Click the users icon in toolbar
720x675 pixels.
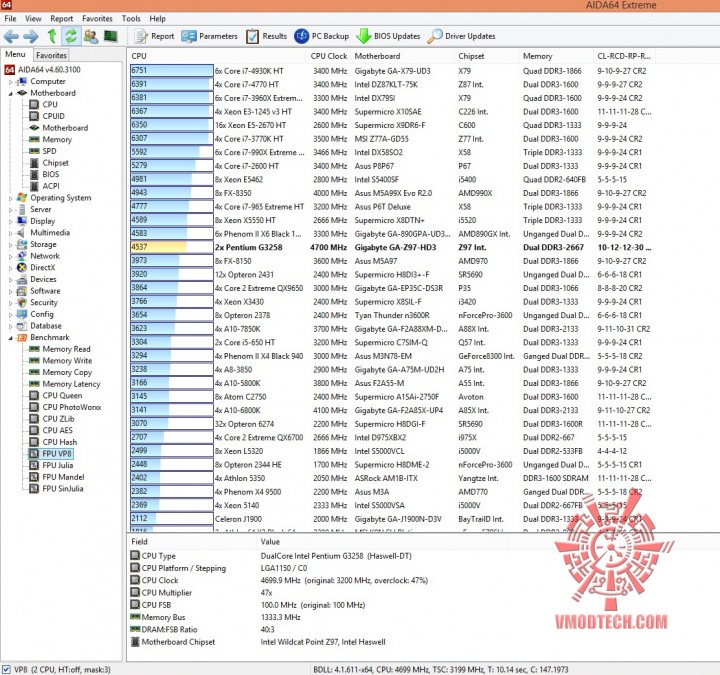(91, 36)
